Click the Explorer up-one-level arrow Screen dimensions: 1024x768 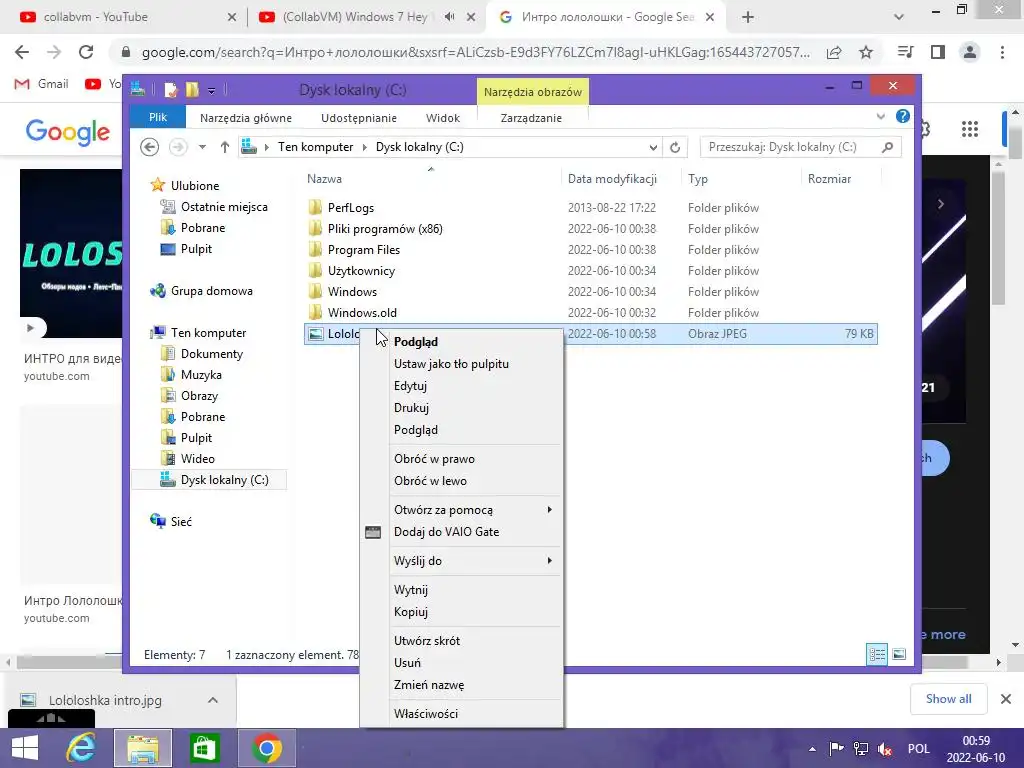pos(225,147)
